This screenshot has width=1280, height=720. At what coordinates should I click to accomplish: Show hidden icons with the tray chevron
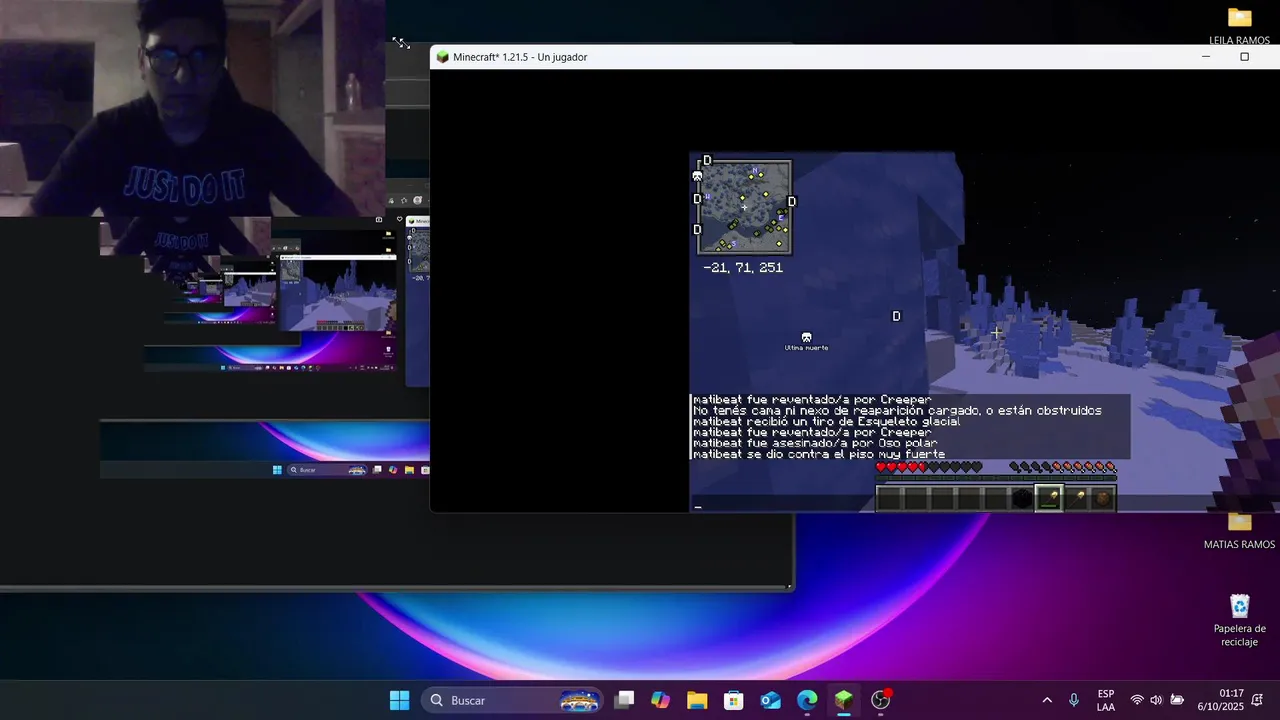1047,700
